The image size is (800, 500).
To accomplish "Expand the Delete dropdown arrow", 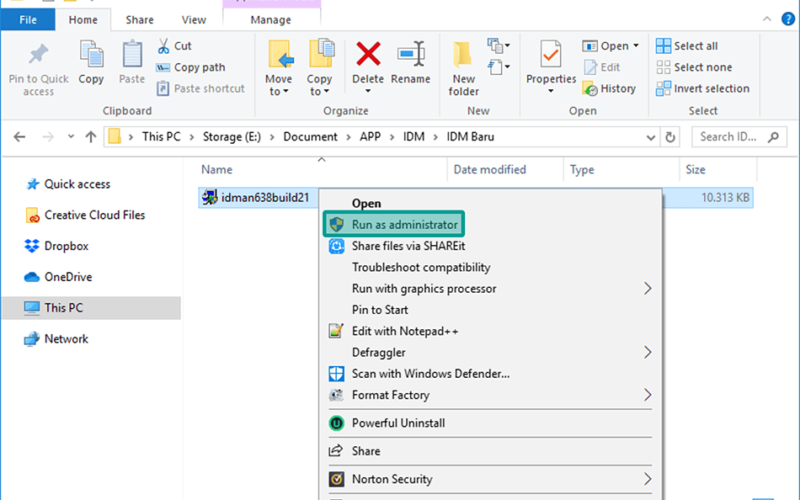I will pos(368,91).
